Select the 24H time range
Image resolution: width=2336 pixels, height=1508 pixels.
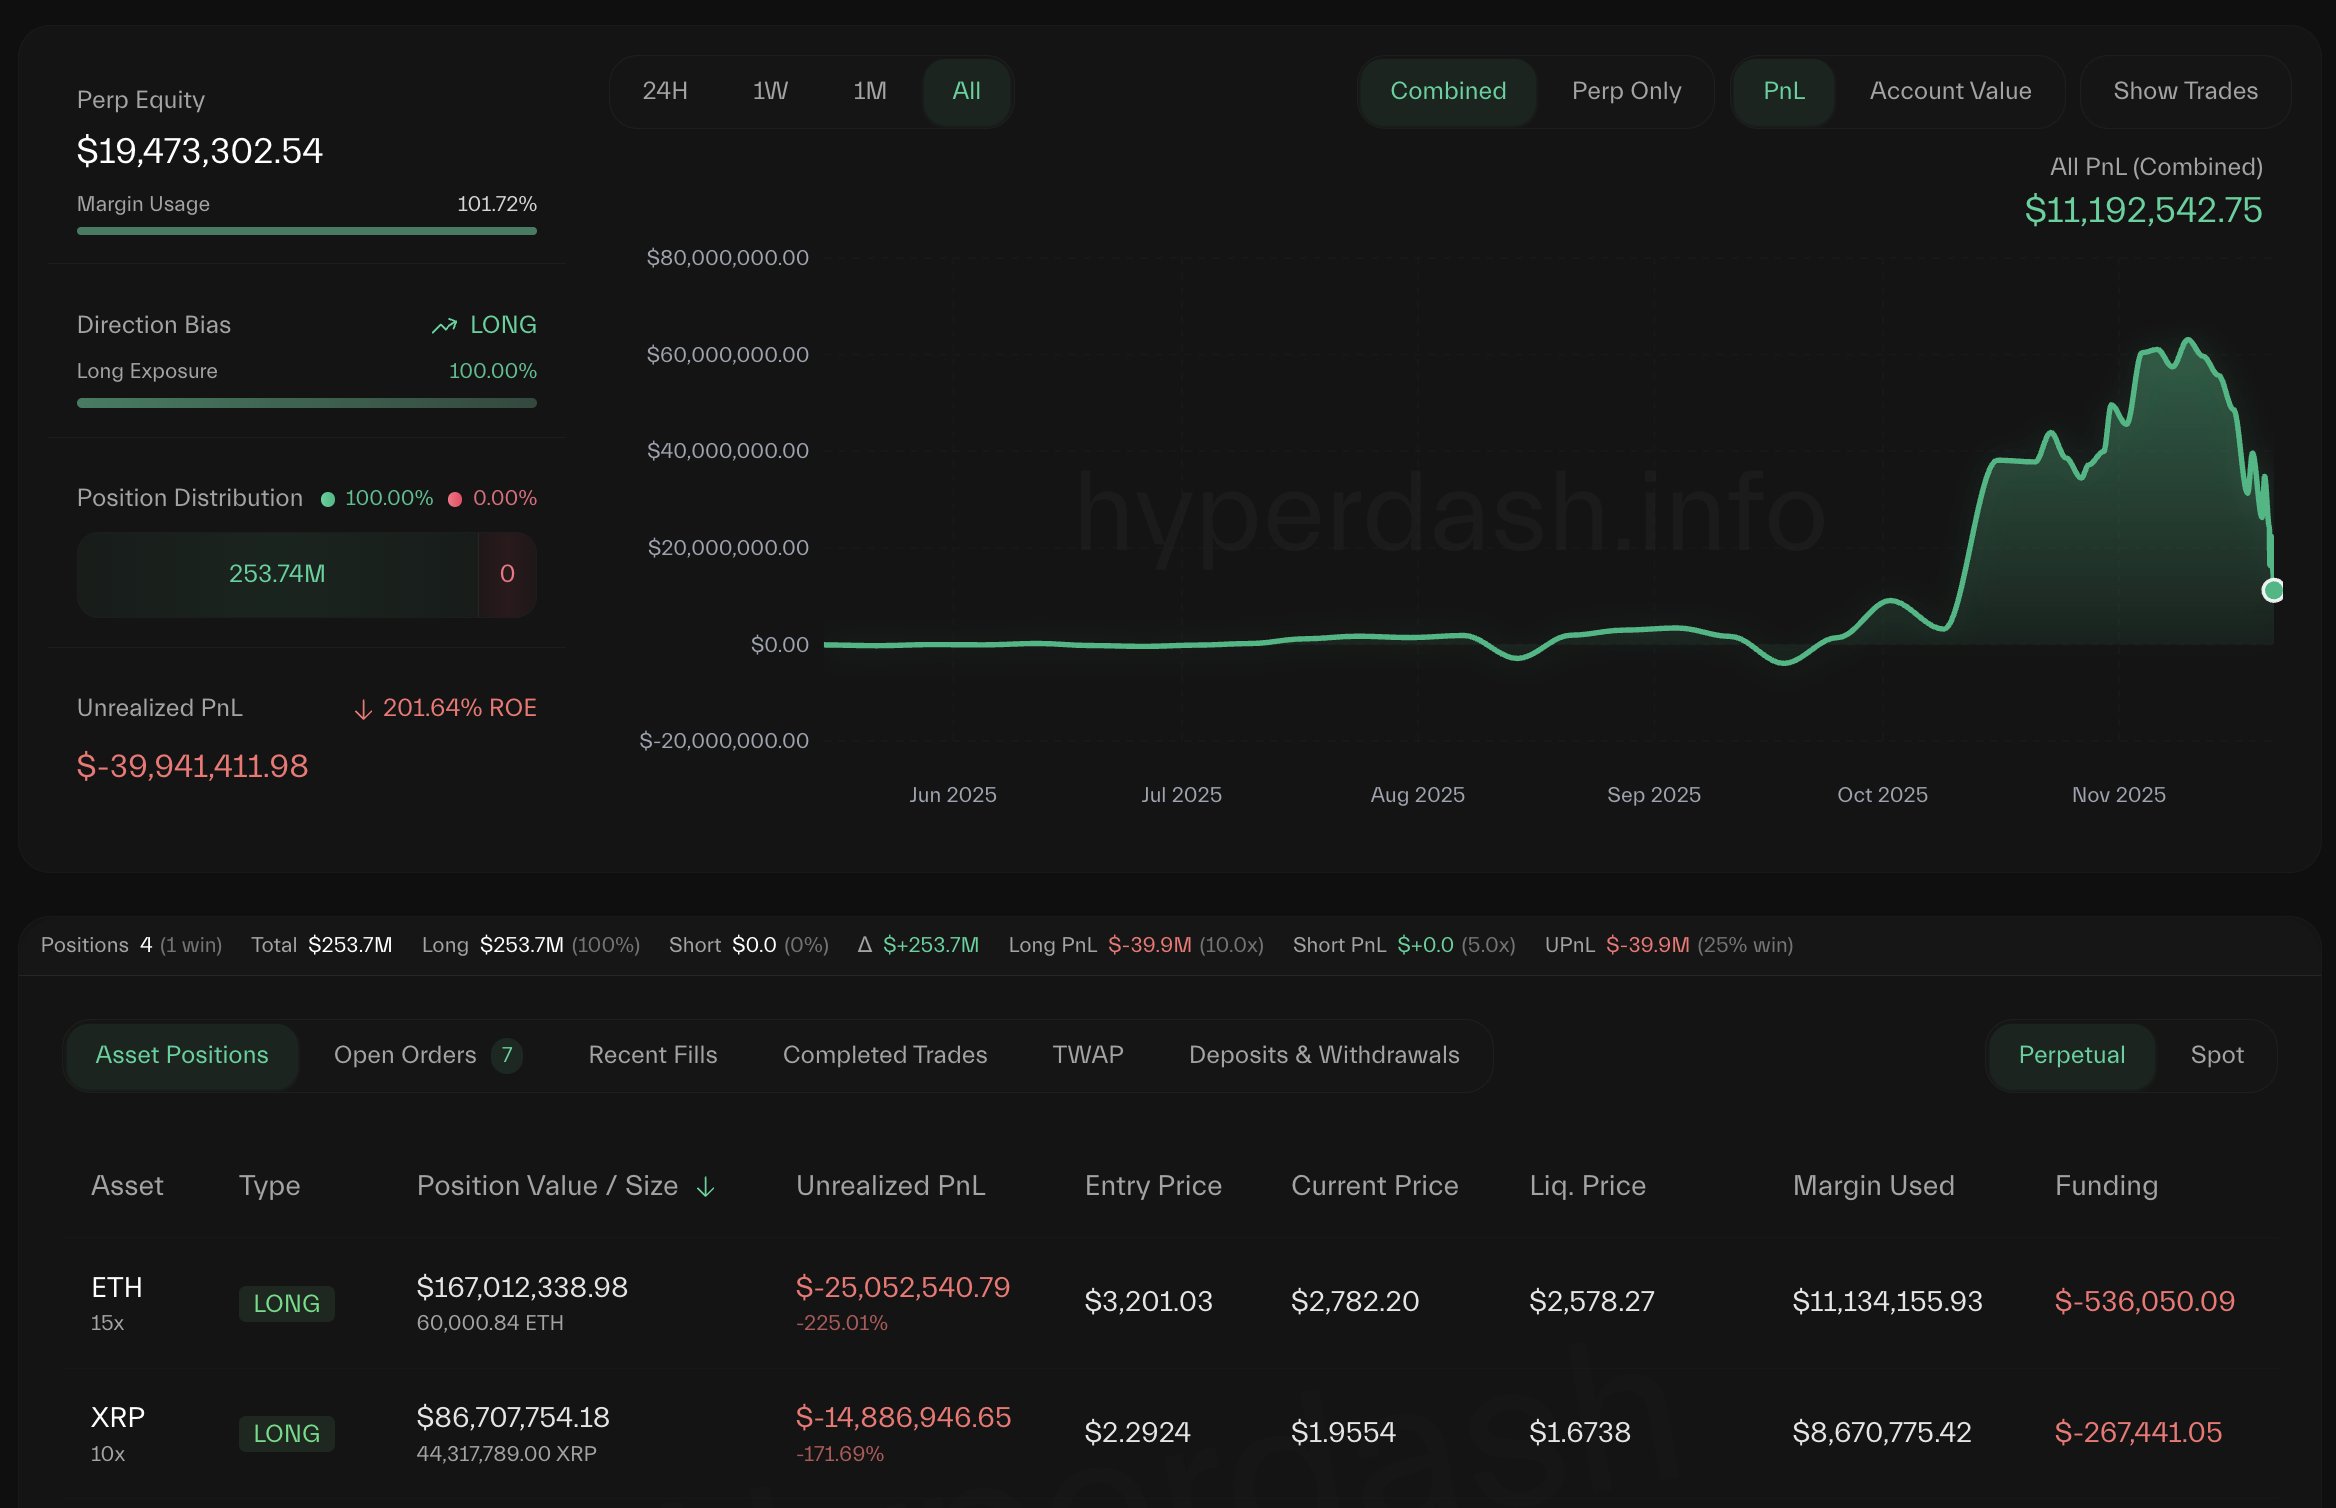[665, 91]
